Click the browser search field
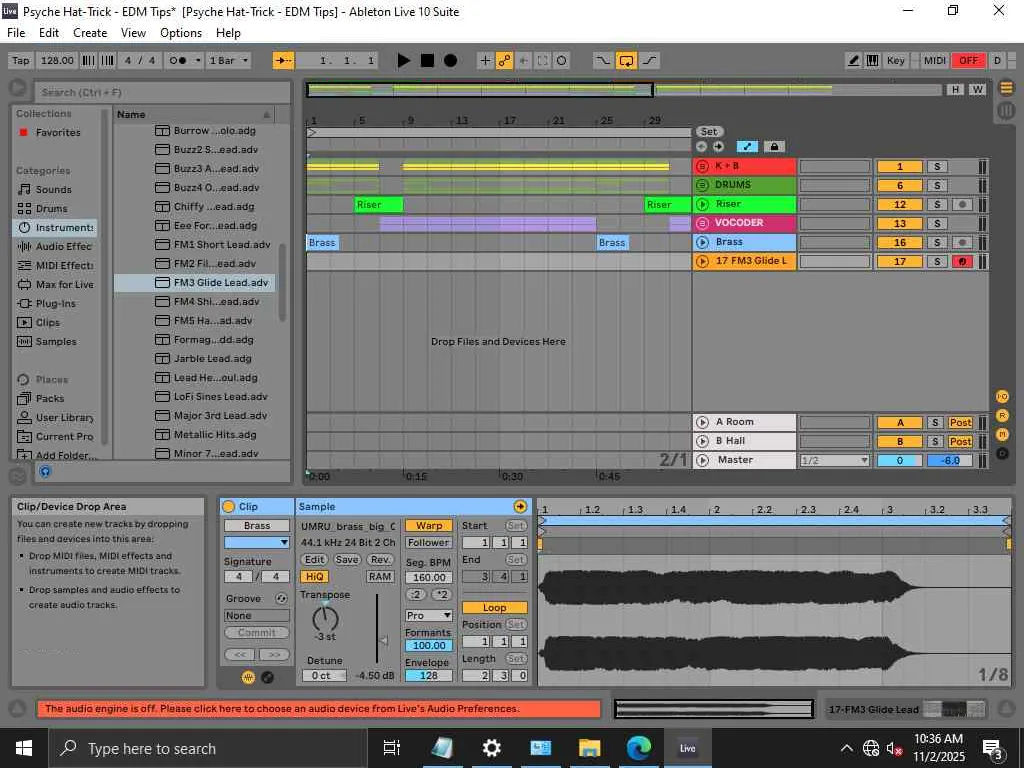Image resolution: width=1024 pixels, height=768 pixels. [162, 92]
